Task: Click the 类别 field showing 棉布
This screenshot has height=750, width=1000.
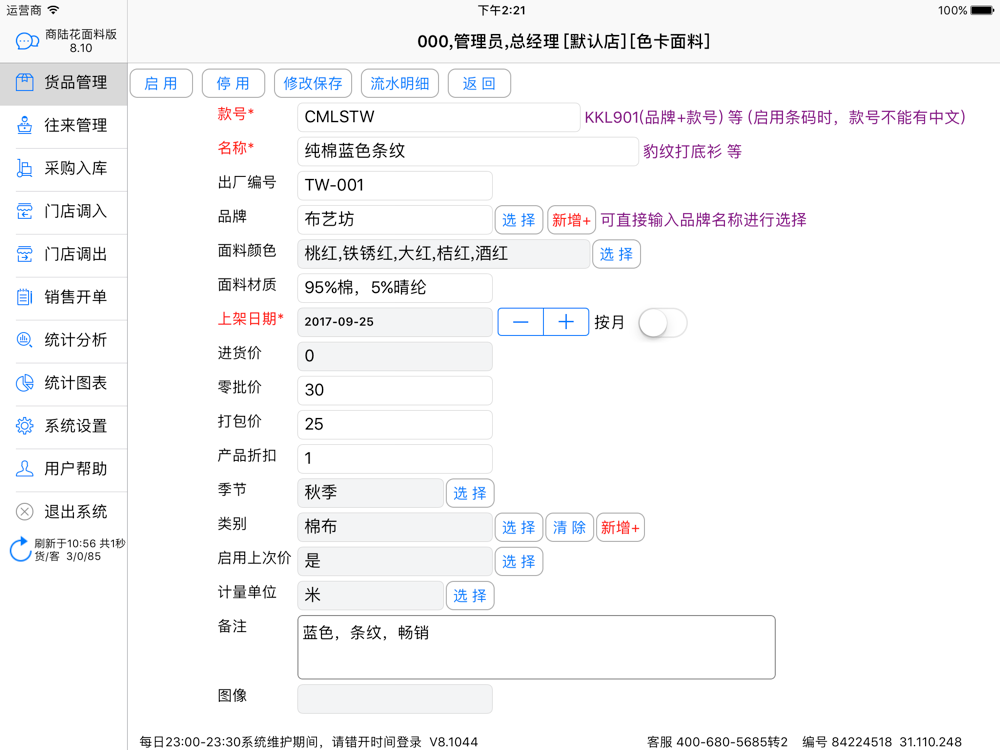Action: pos(395,527)
